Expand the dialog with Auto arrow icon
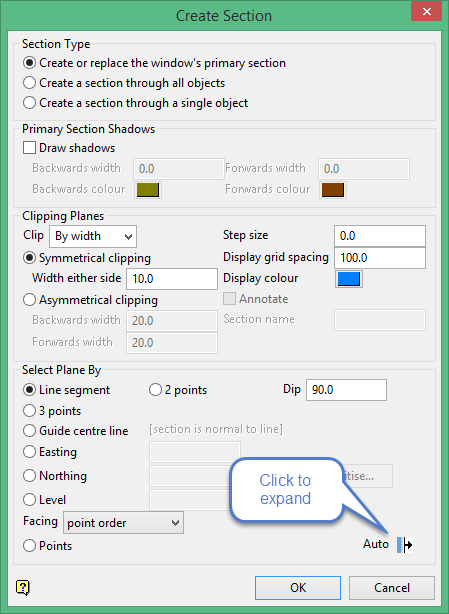Screen dimensions: 449x614 [405, 544]
